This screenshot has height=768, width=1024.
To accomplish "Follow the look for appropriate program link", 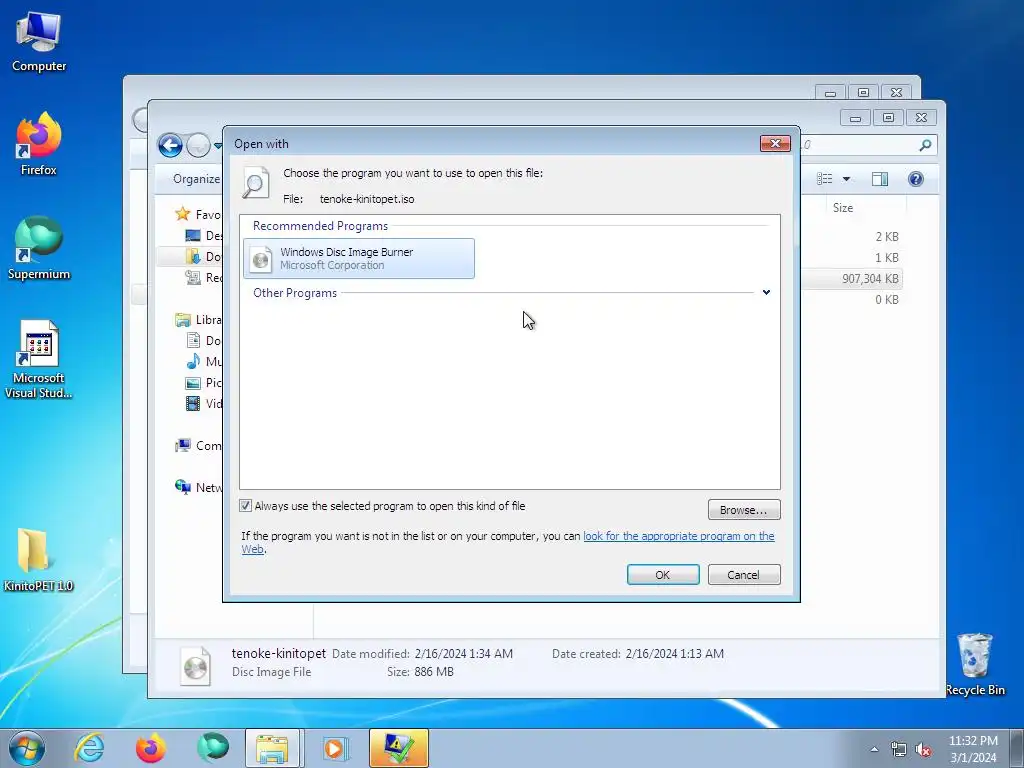I will coord(679,536).
